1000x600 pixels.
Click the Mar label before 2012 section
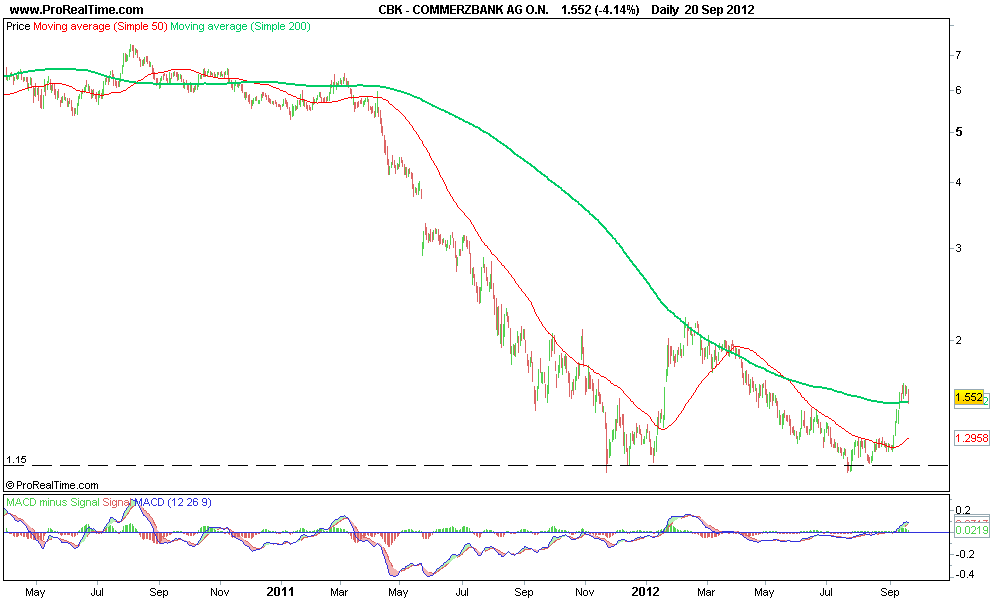339,592
